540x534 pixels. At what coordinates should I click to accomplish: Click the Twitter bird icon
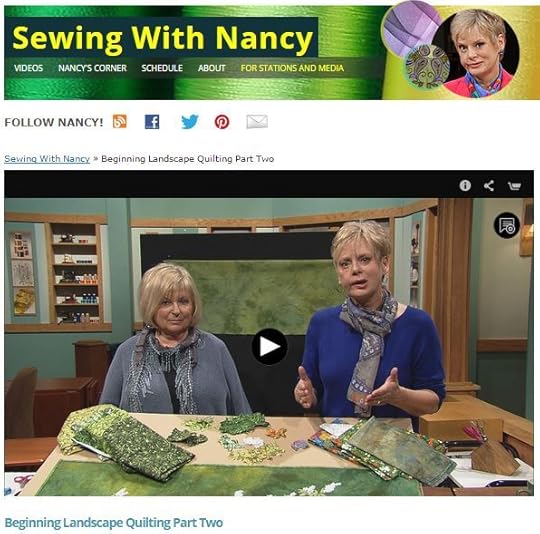(x=190, y=122)
